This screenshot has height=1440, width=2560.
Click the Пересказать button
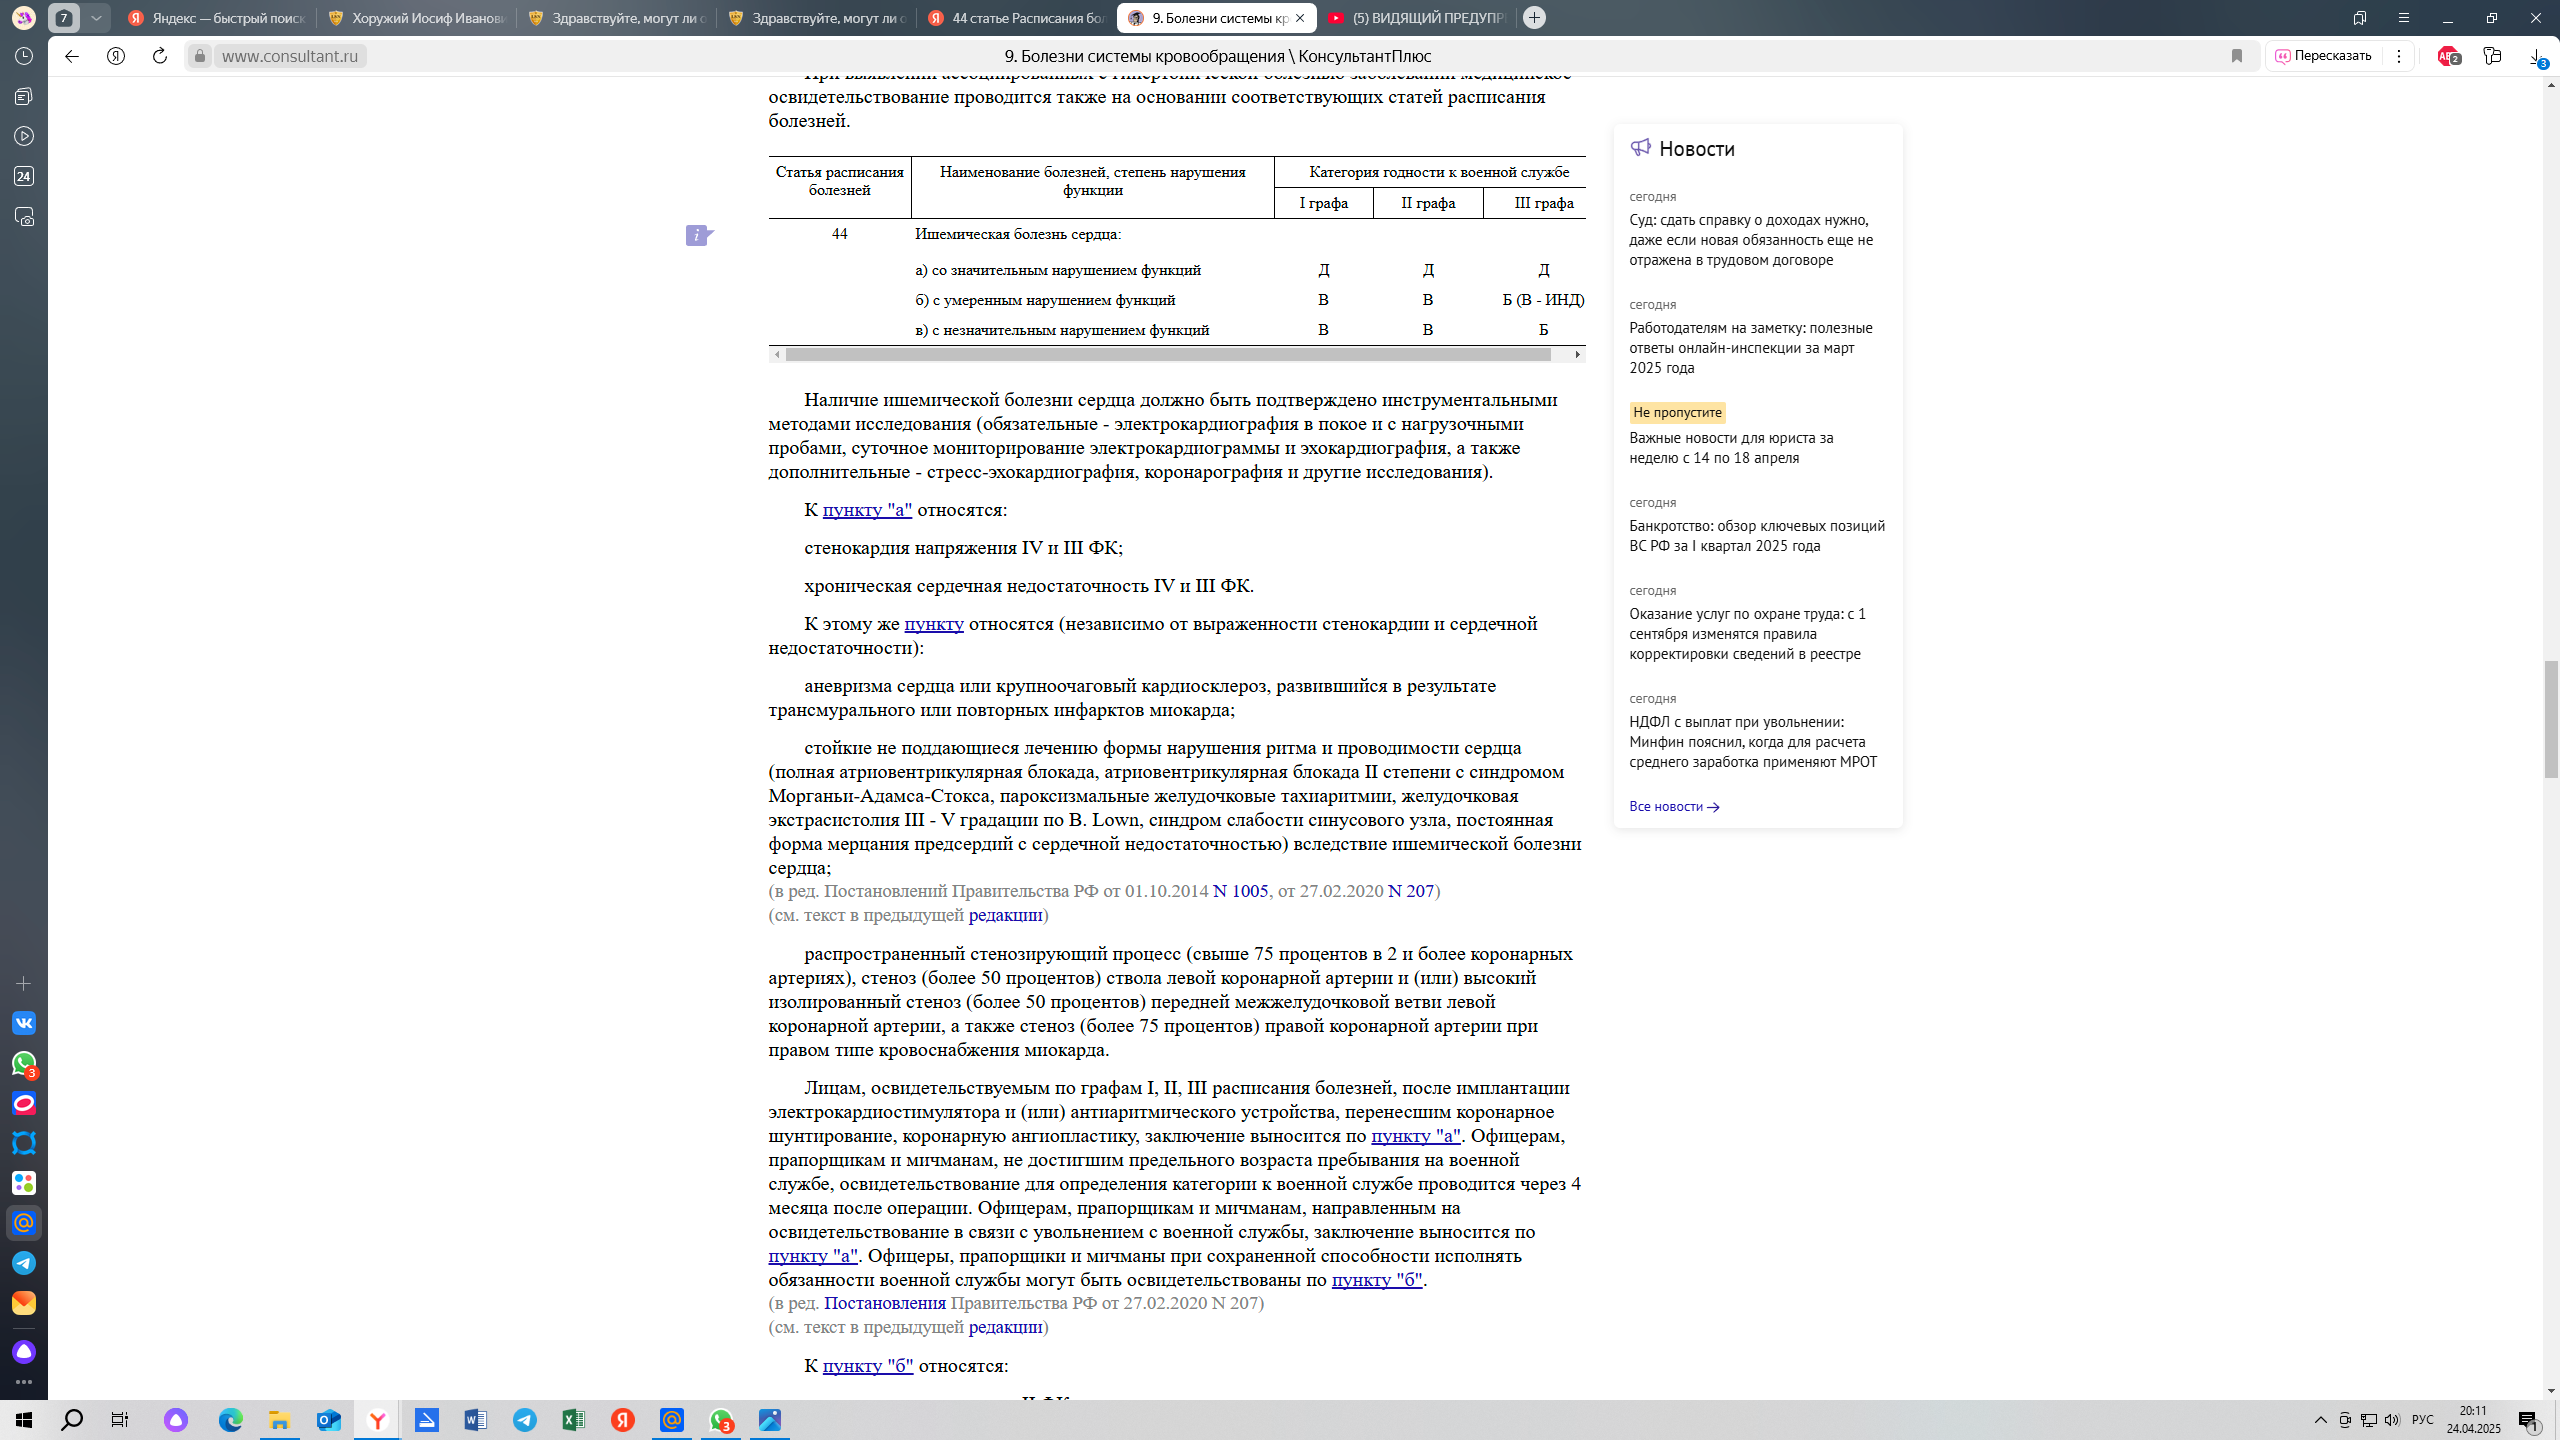pyautogui.click(x=2324, y=56)
